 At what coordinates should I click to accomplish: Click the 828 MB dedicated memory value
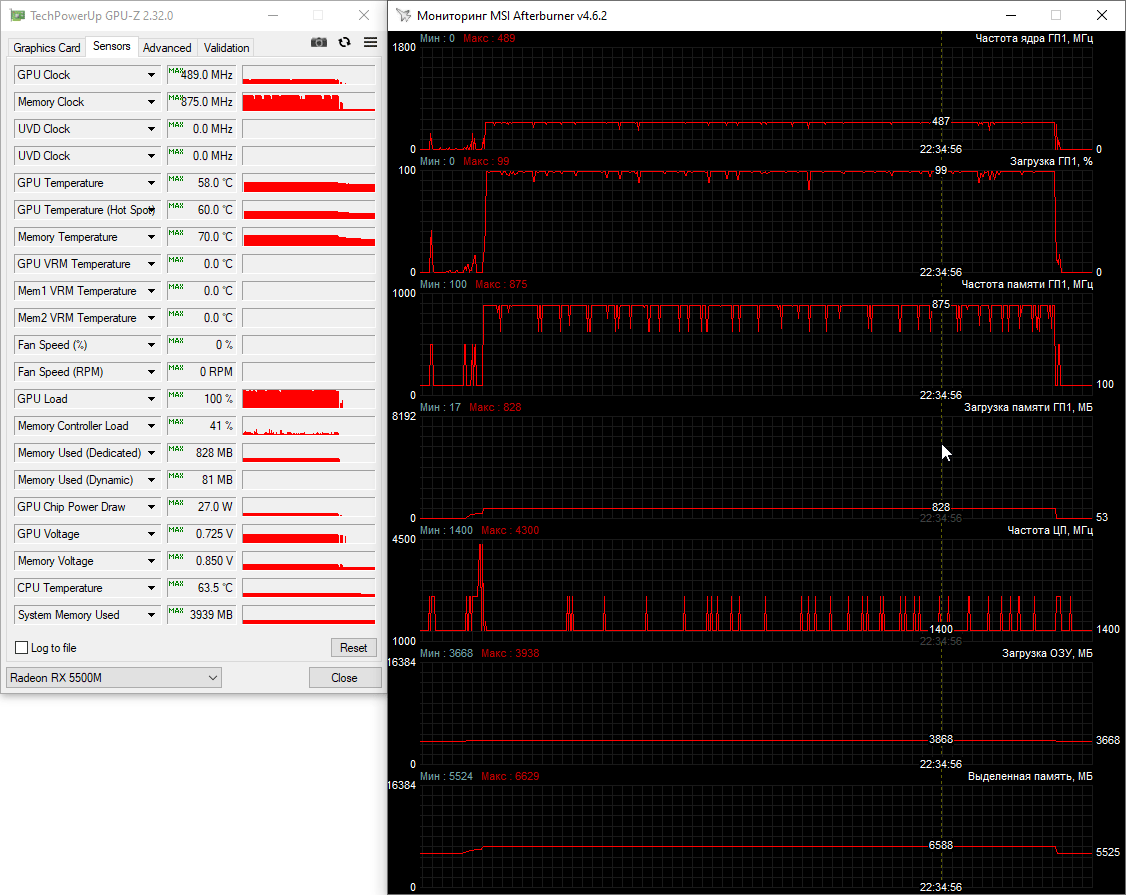(202, 453)
